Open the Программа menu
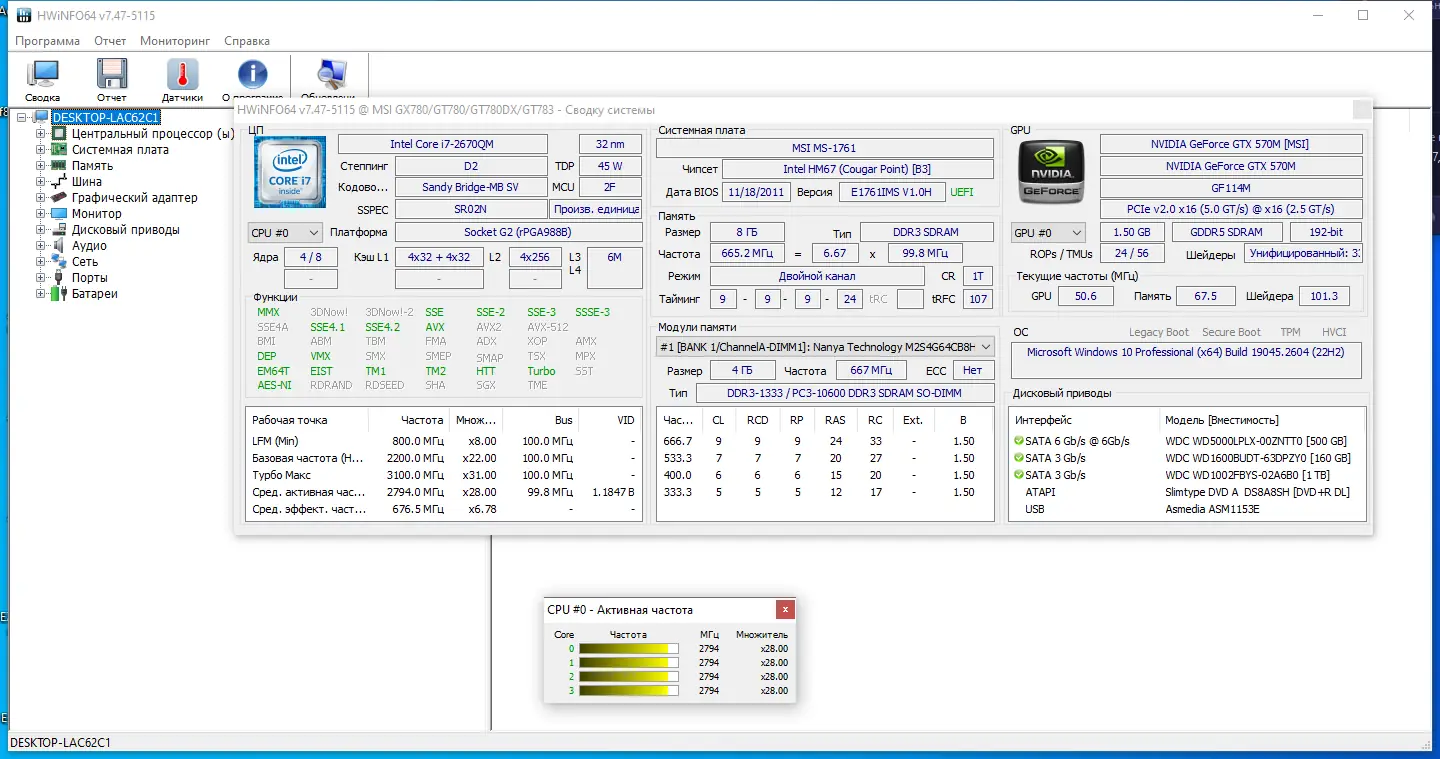 point(46,41)
